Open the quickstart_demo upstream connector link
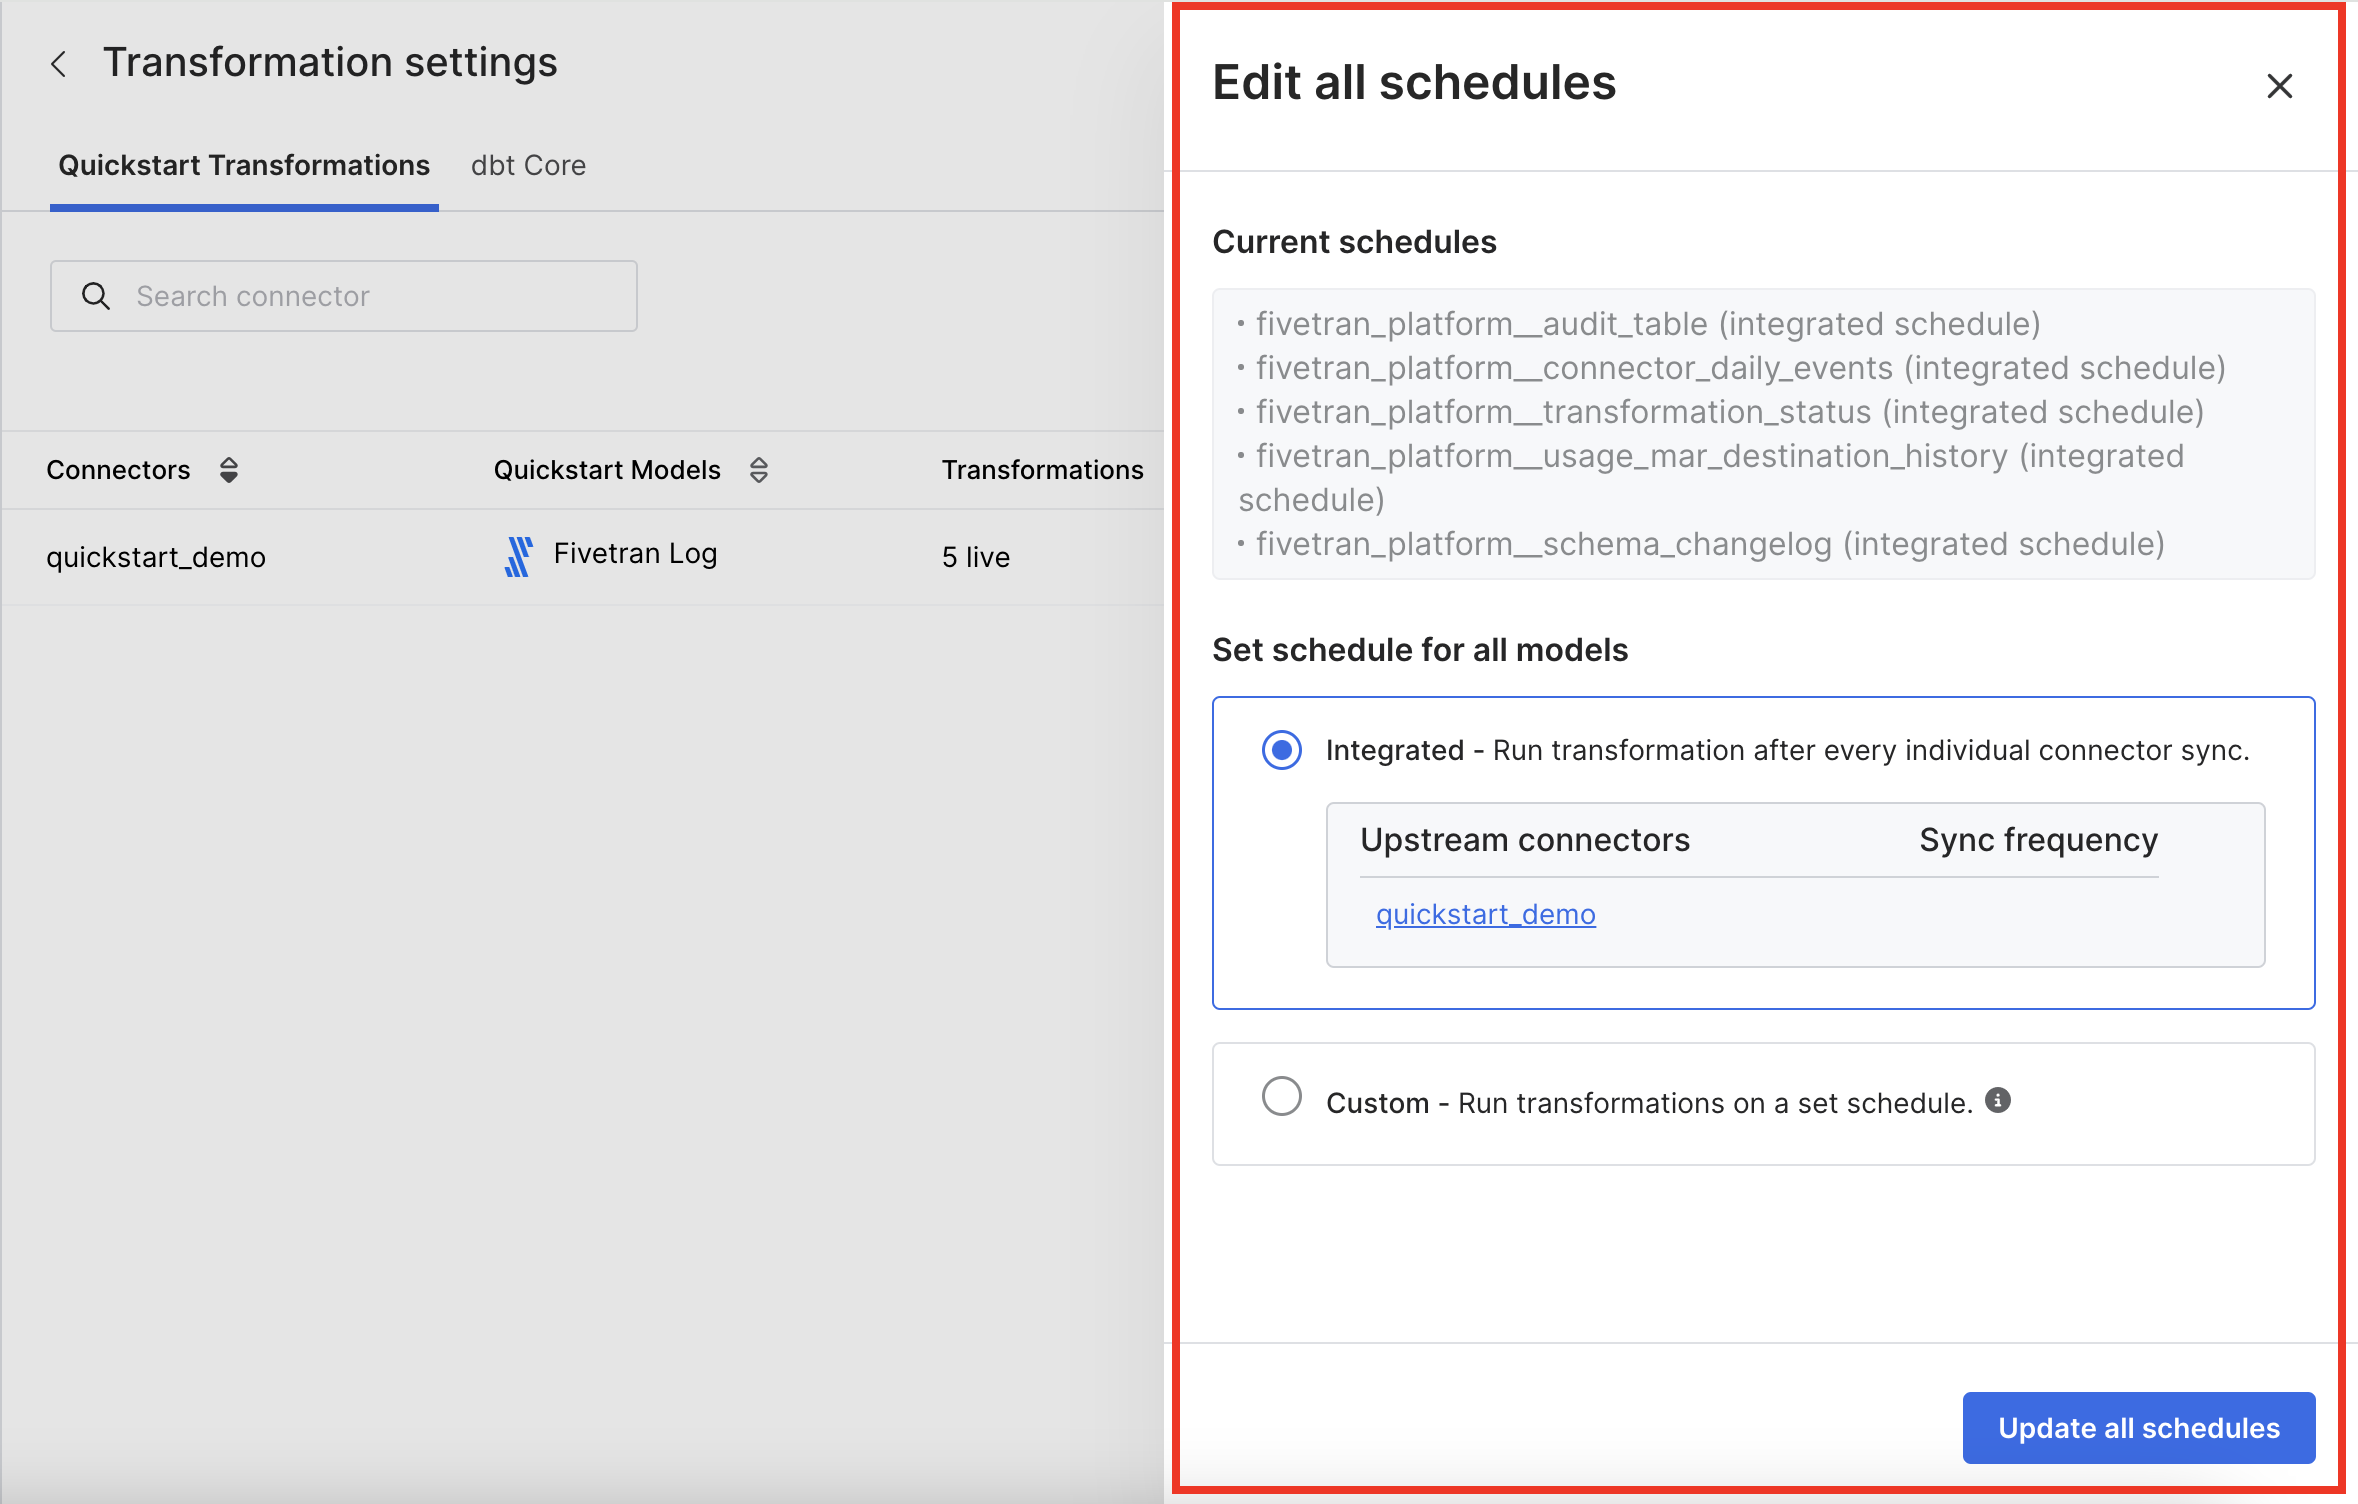 [1485, 914]
